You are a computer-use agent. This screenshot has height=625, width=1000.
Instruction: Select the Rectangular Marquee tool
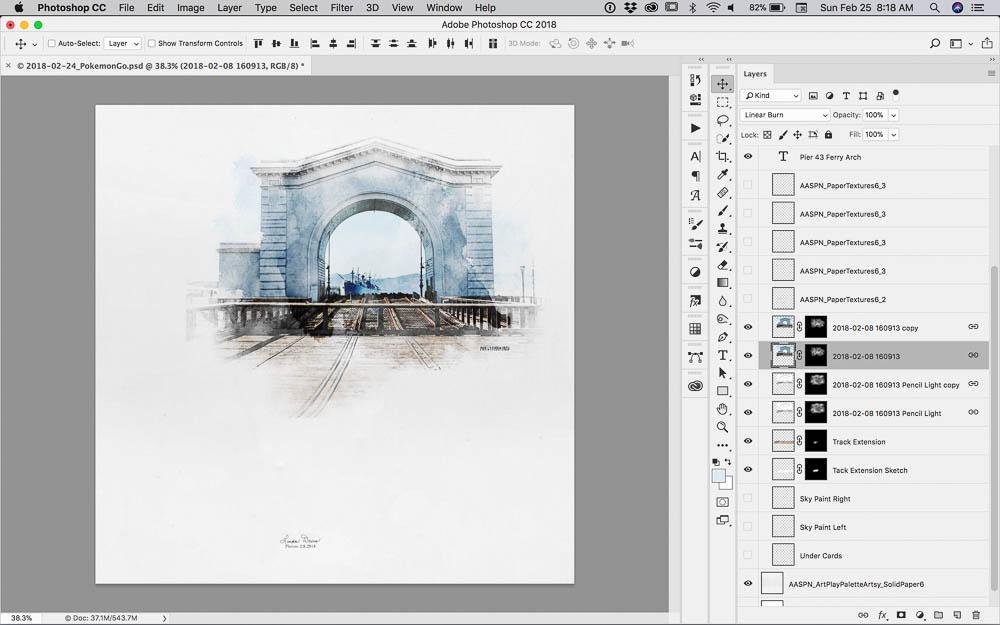coord(722,102)
